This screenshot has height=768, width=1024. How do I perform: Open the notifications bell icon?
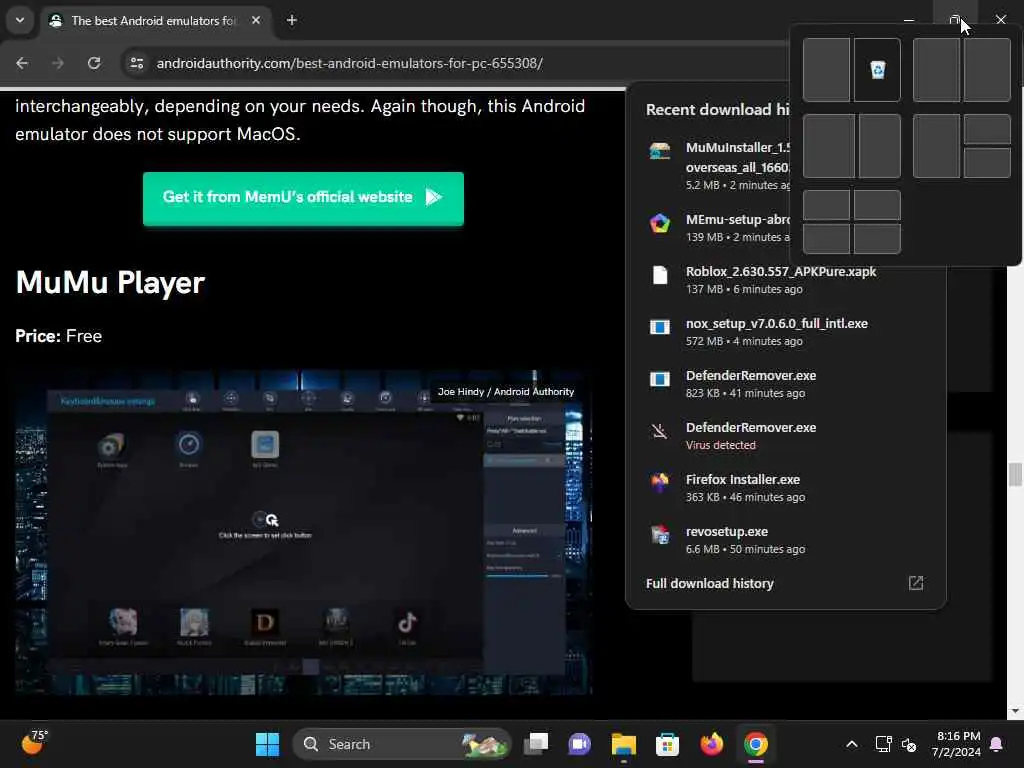pos(997,744)
